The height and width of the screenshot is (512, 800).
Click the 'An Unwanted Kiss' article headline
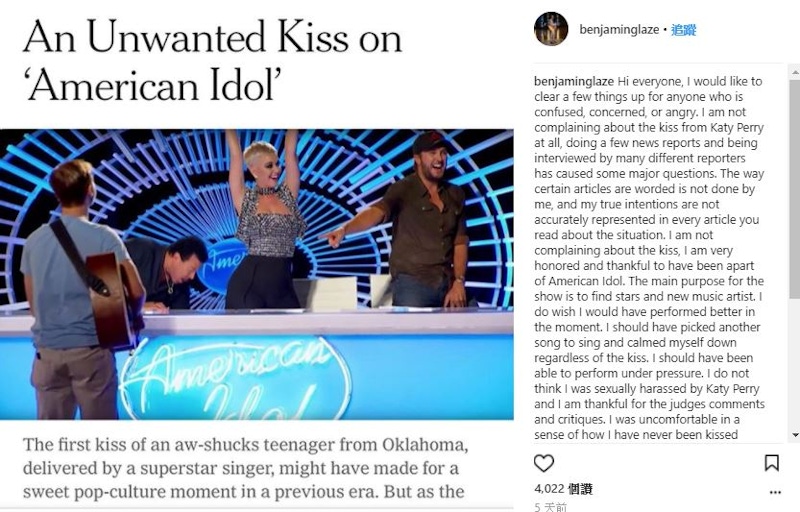pos(213,61)
